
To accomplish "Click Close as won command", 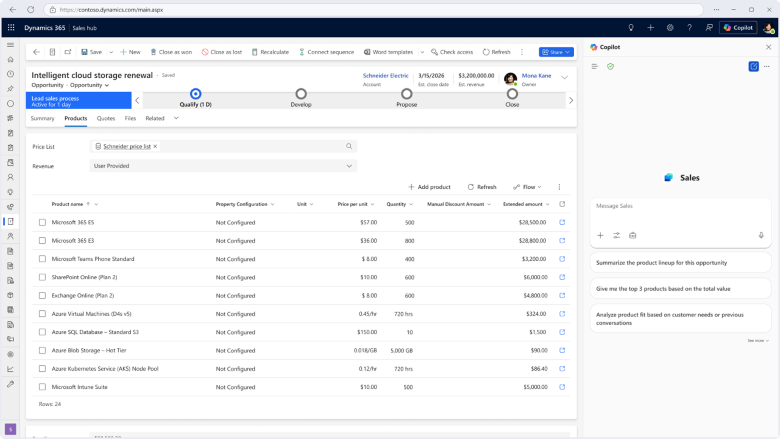I will [x=171, y=52].
